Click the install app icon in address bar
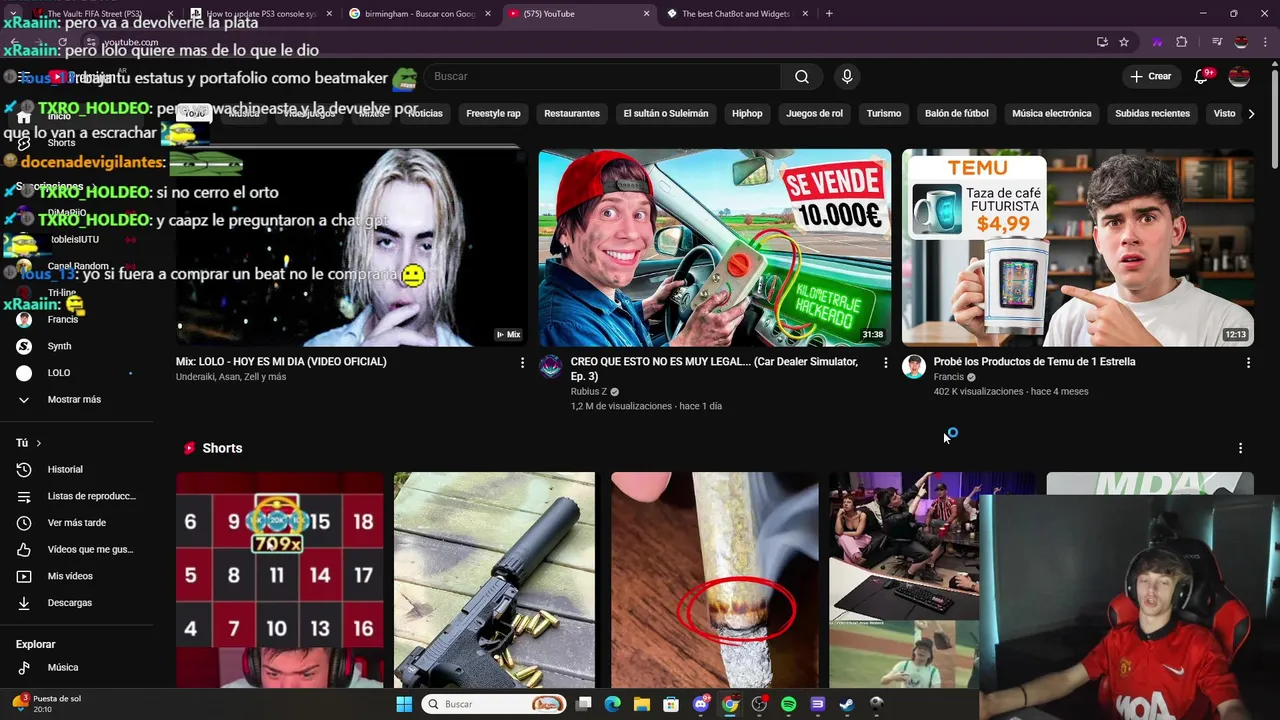Image resolution: width=1280 pixels, height=720 pixels. (1102, 42)
